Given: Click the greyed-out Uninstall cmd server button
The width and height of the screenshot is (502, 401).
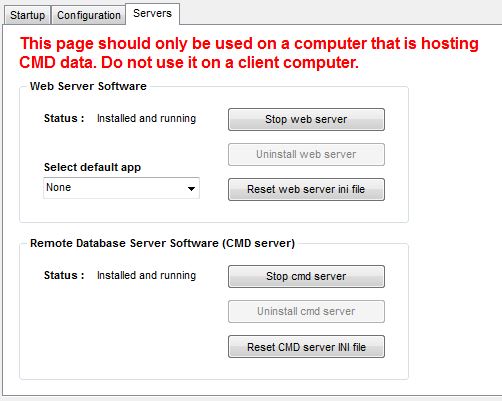Looking at the screenshot, I should [x=306, y=311].
